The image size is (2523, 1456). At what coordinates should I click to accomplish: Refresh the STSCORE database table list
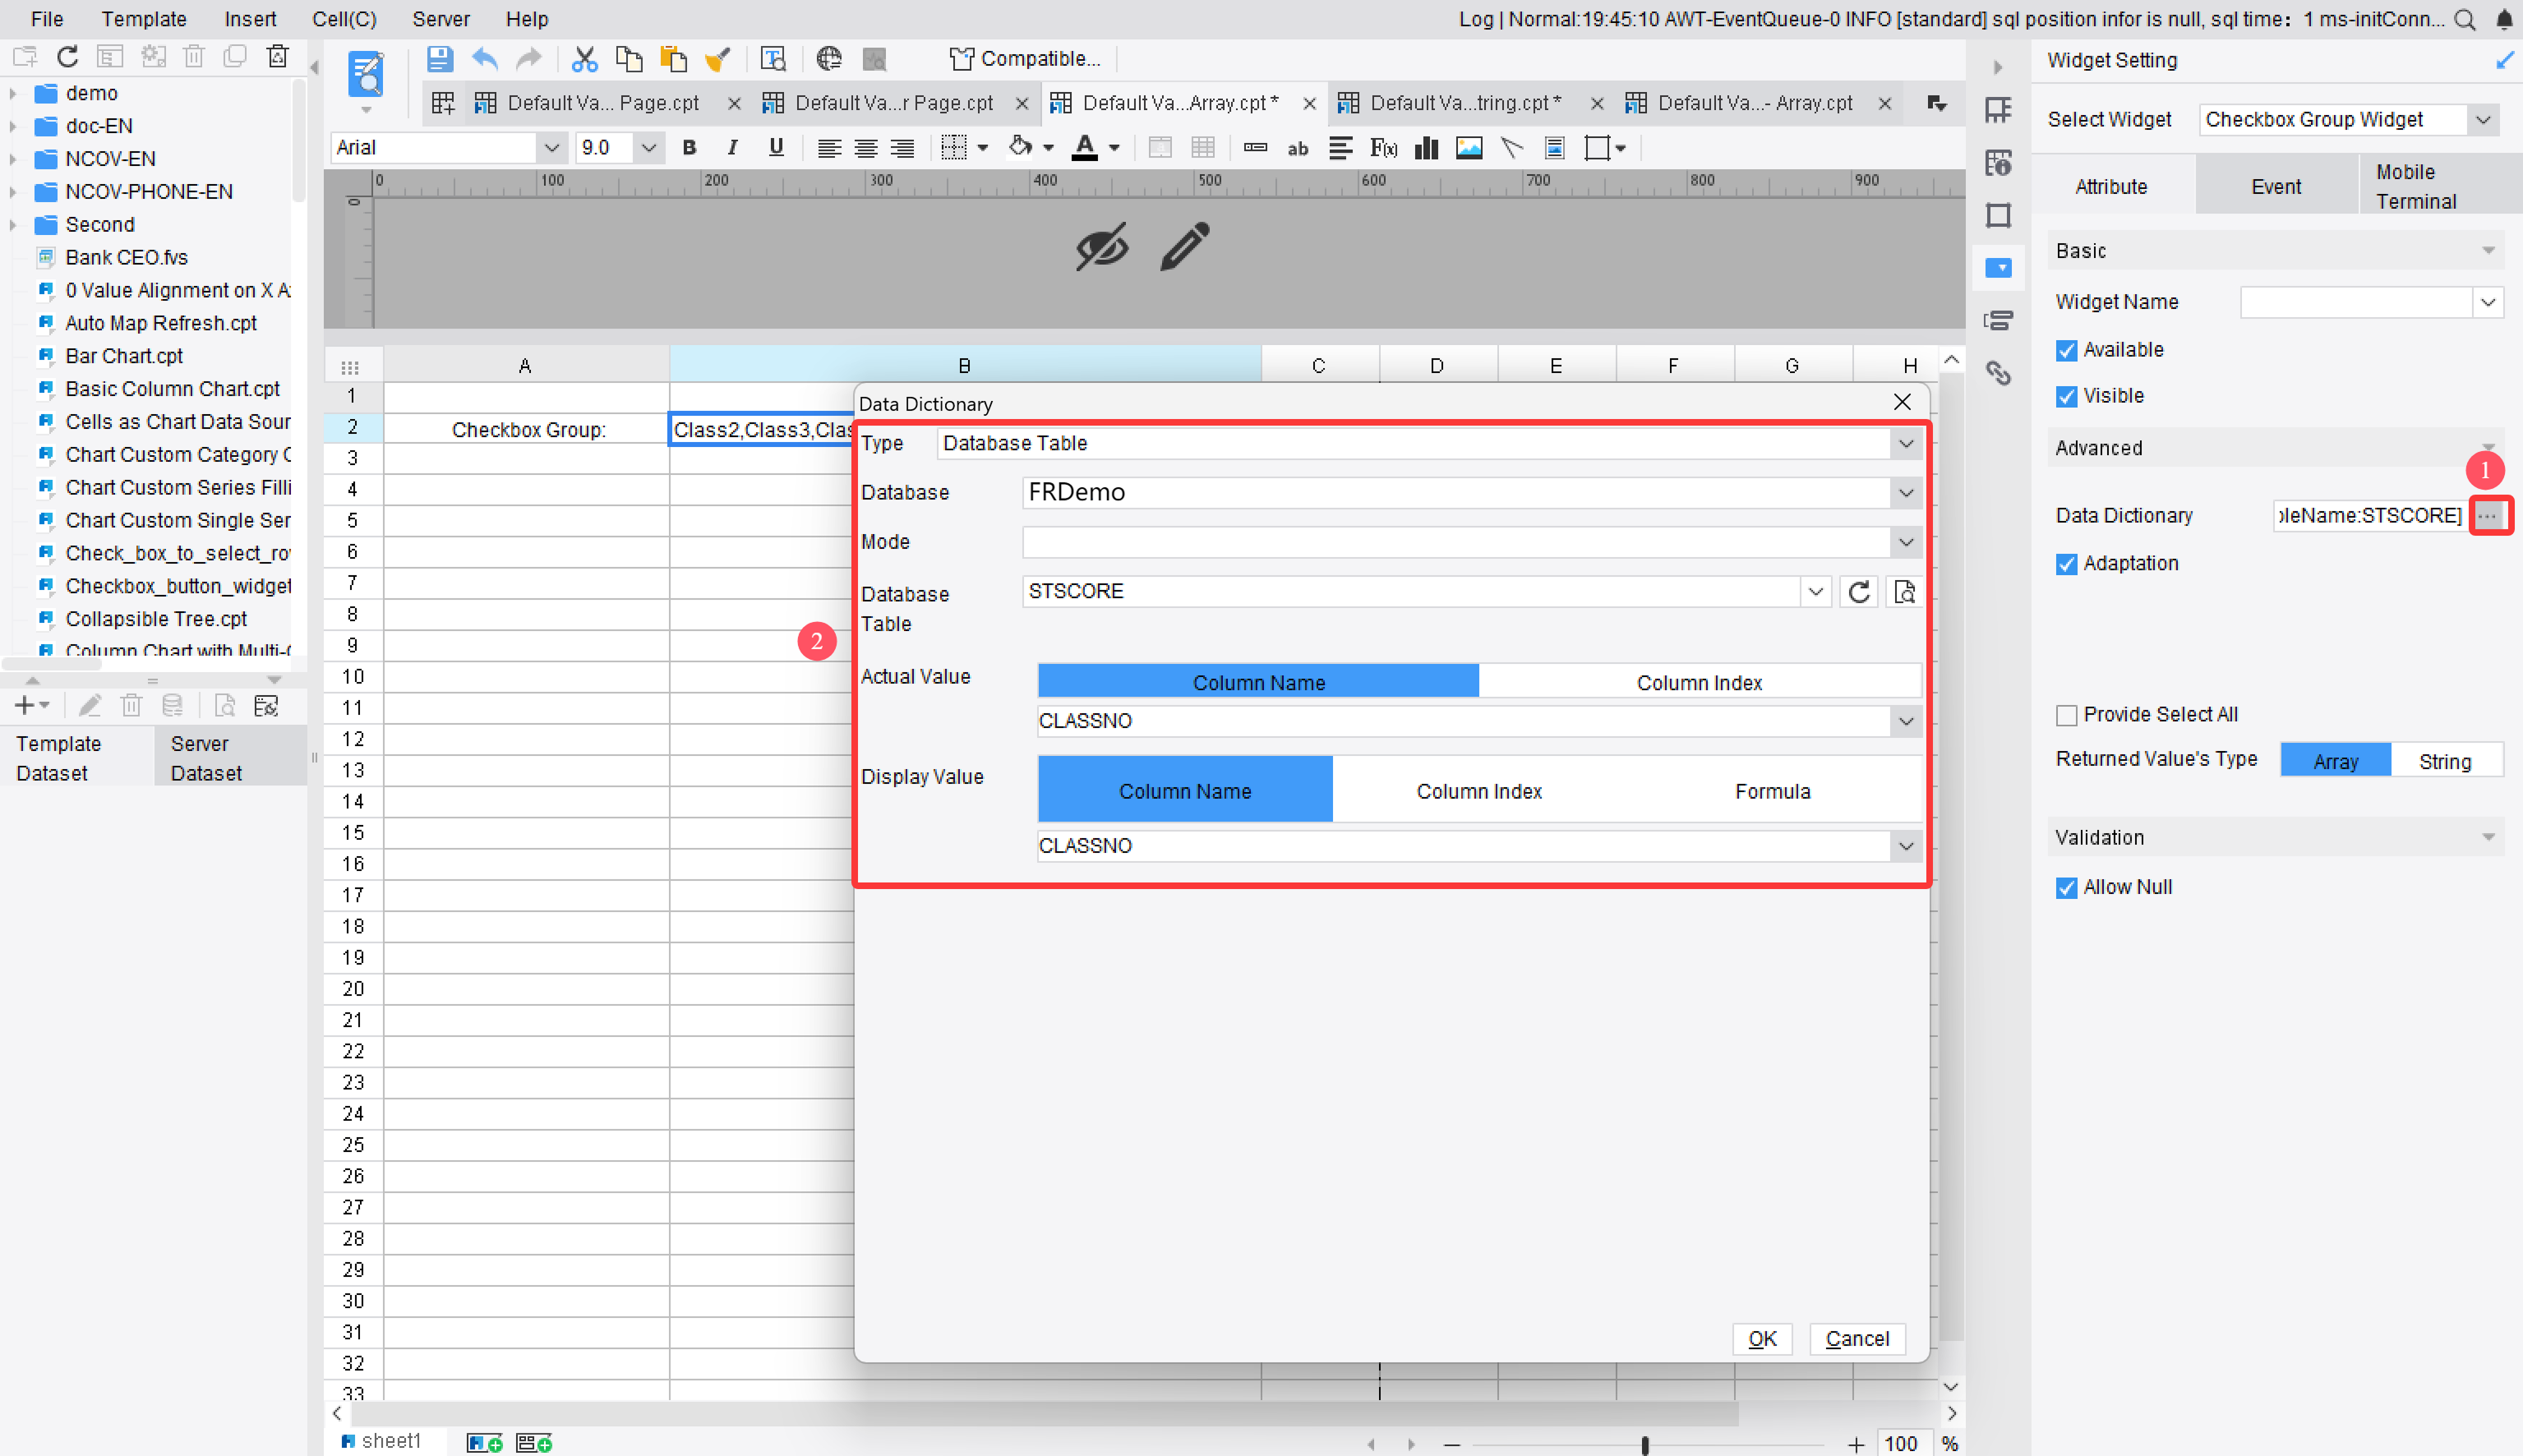(x=1858, y=591)
